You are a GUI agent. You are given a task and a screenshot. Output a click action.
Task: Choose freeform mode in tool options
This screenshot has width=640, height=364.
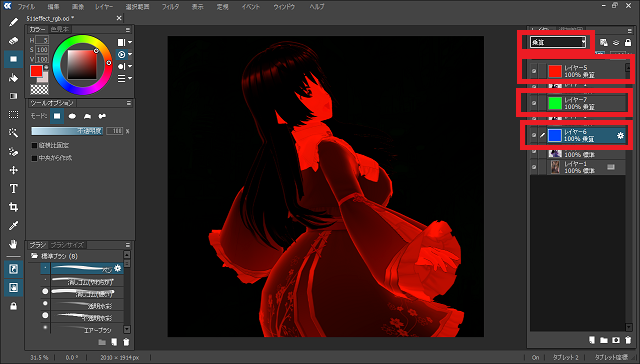coord(102,116)
